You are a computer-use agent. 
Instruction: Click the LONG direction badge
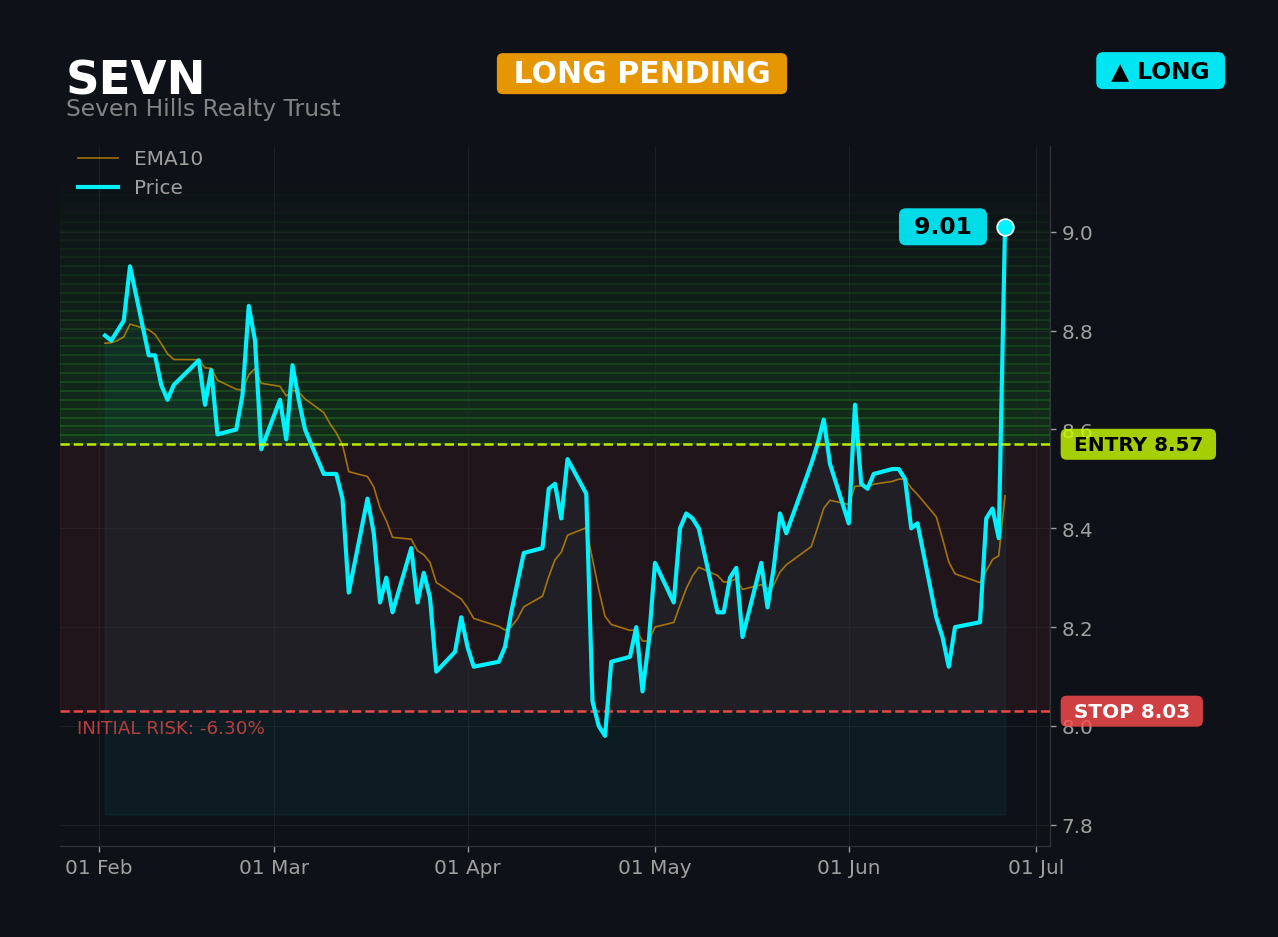(1160, 71)
